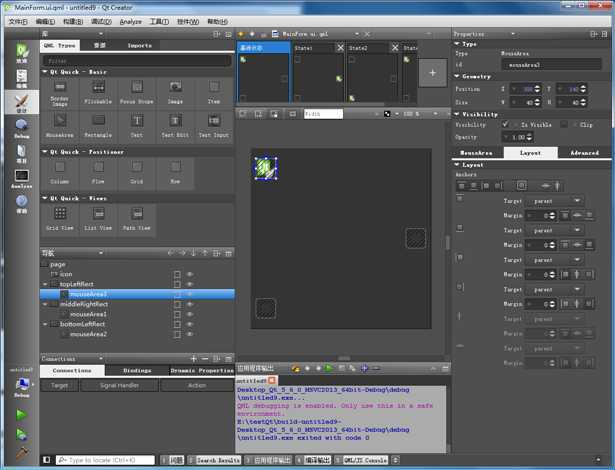
Task: Pick the Focus Scope component
Action: tap(136, 93)
